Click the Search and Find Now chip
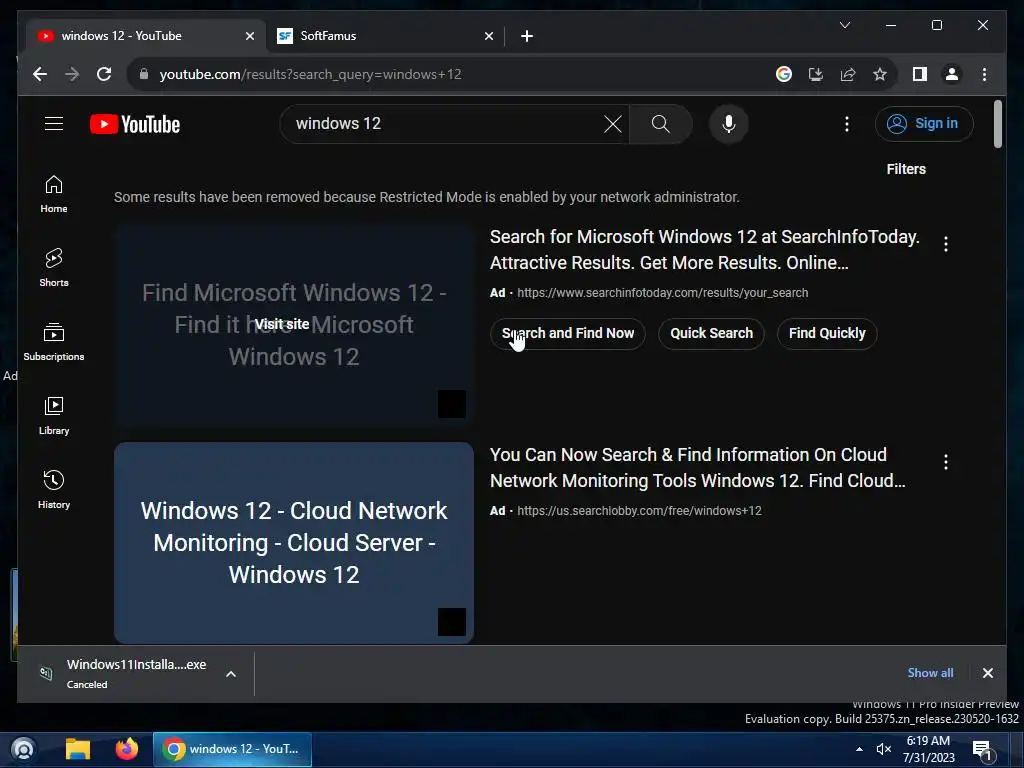1024x768 pixels. tap(568, 333)
